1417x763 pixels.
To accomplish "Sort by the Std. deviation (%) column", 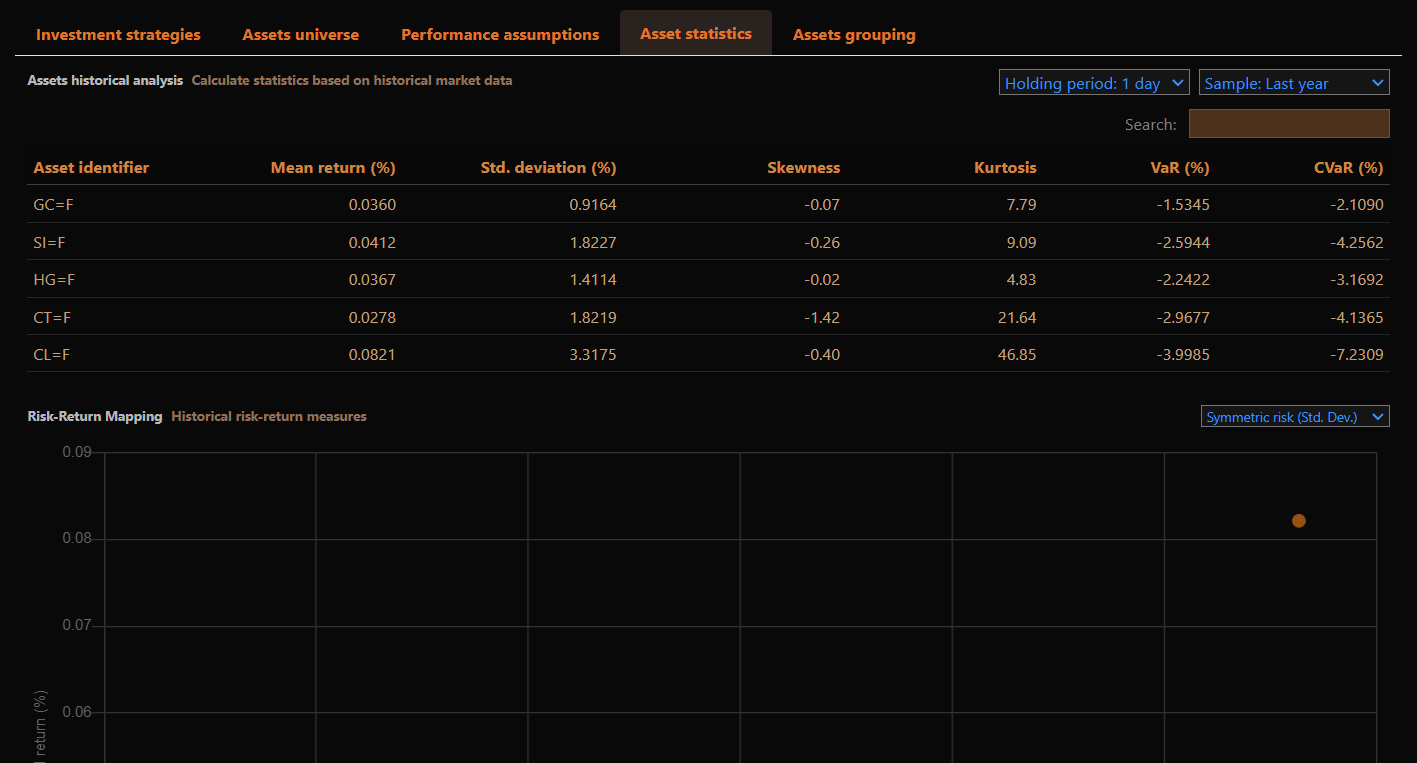I will 548,168.
